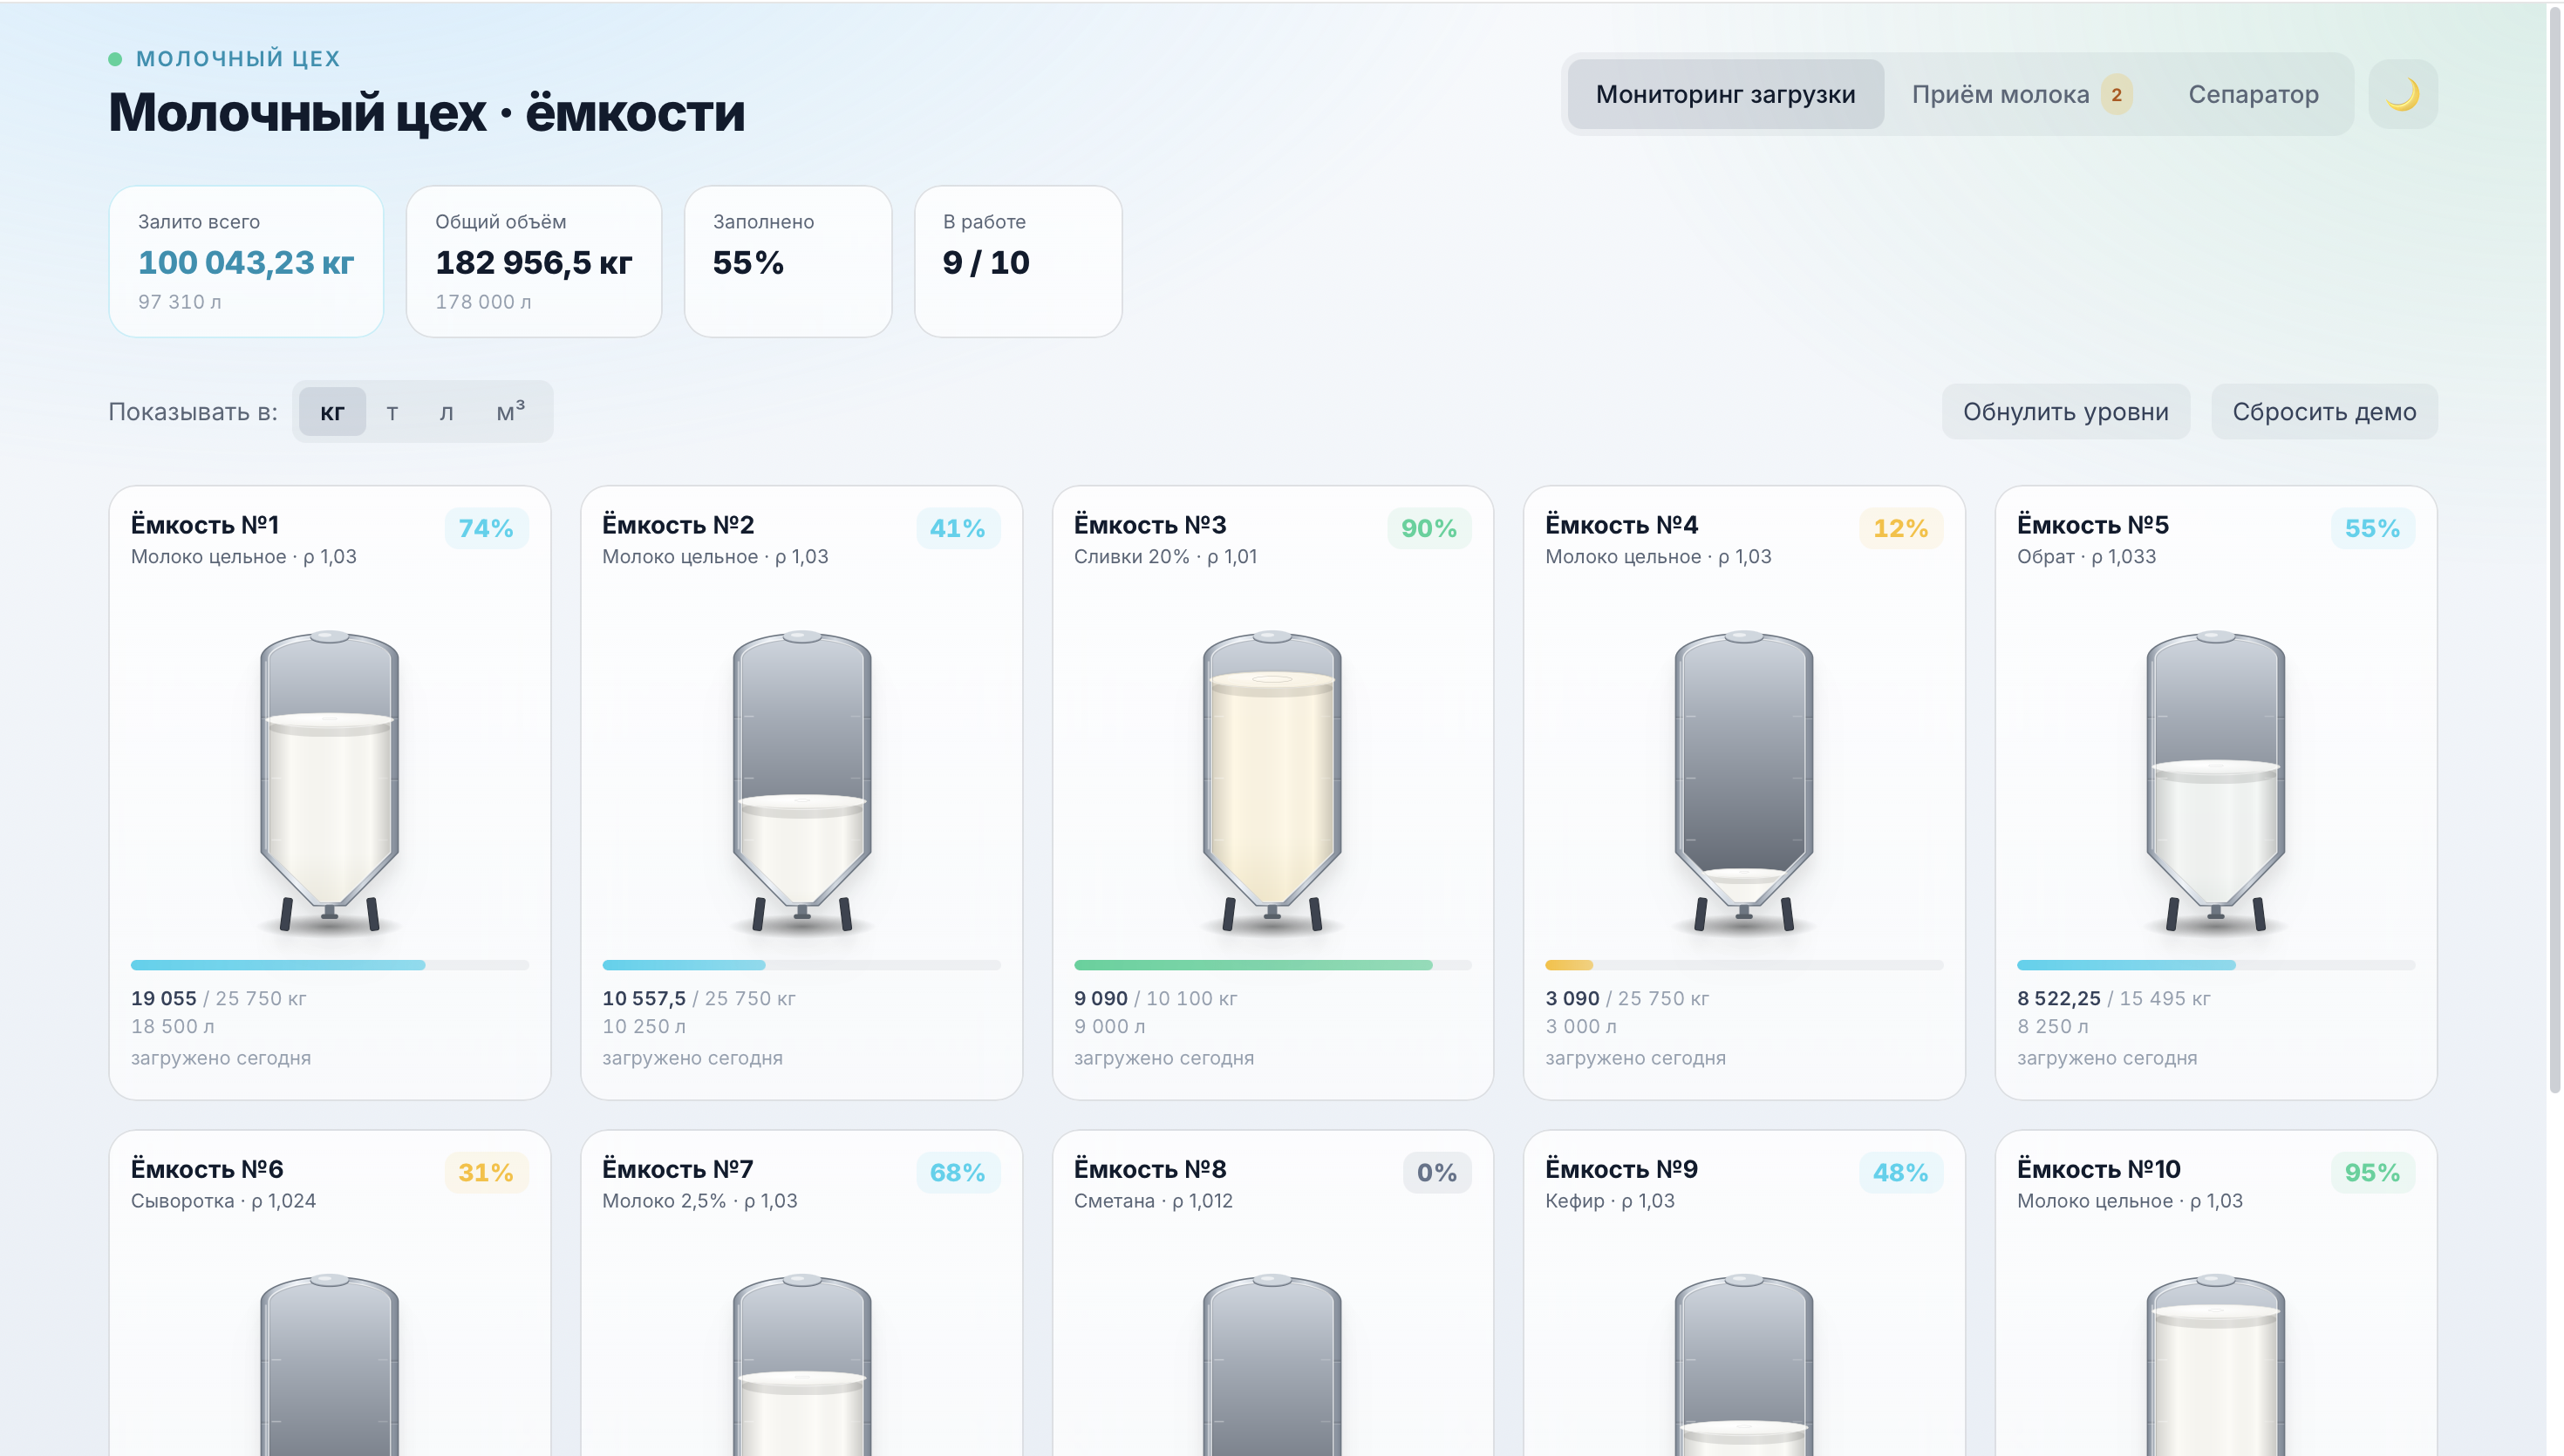2564x1456 pixels.
Task: Click the В работе 9 / 10 card
Action: point(1018,261)
